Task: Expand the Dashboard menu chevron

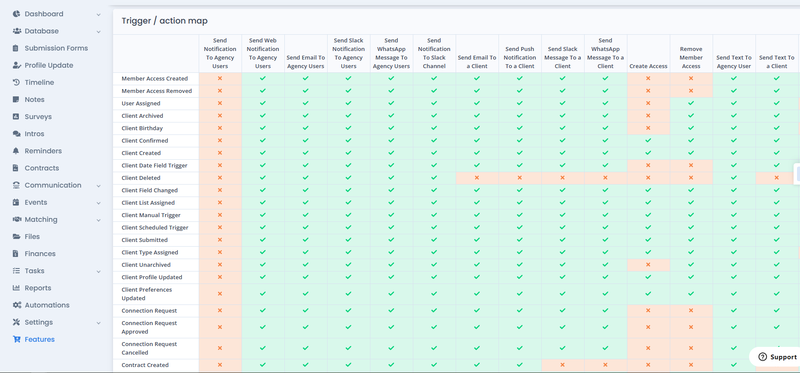Action: click(x=98, y=14)
